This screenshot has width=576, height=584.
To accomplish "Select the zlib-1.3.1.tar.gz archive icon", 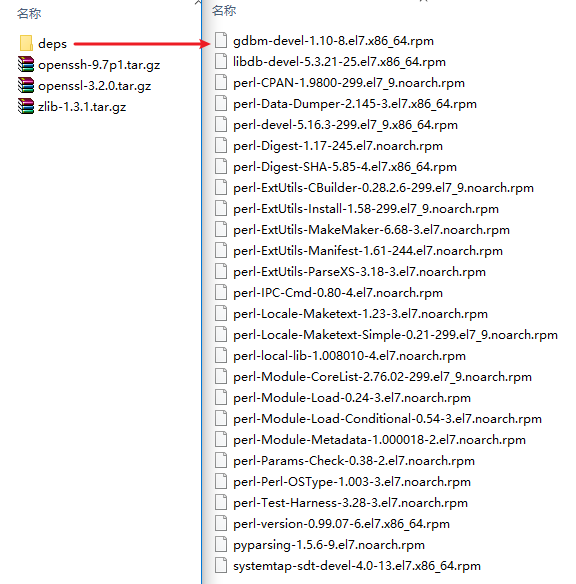I will coord(26,106).
